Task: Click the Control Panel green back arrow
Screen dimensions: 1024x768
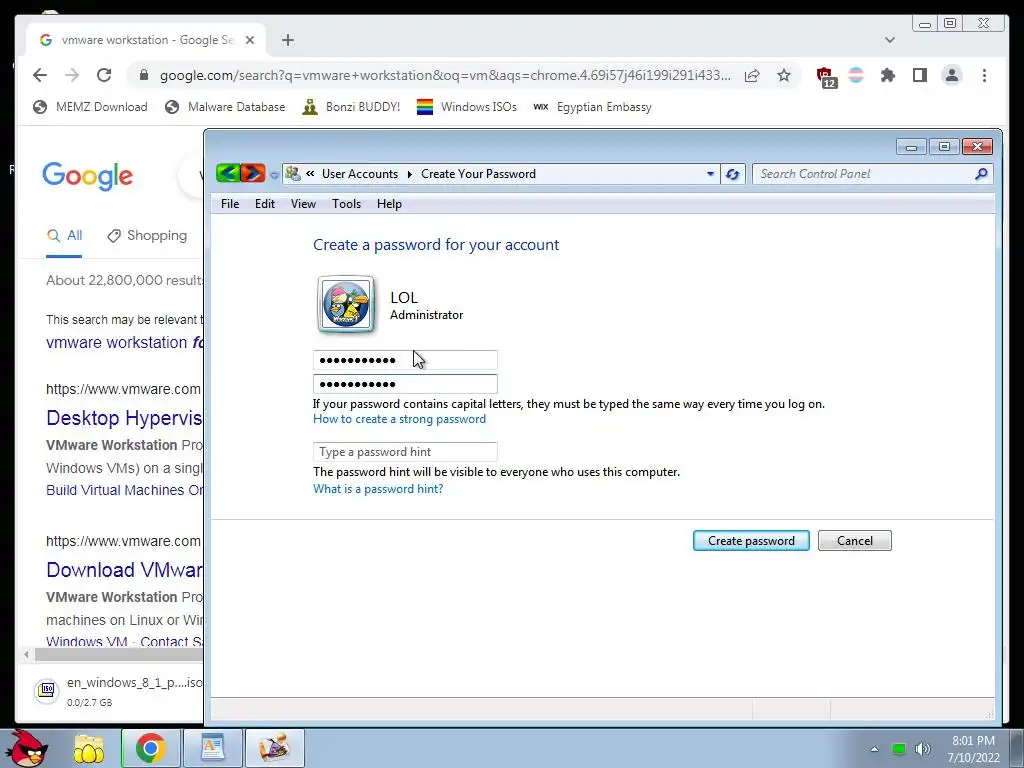Action: coord(228,173)
